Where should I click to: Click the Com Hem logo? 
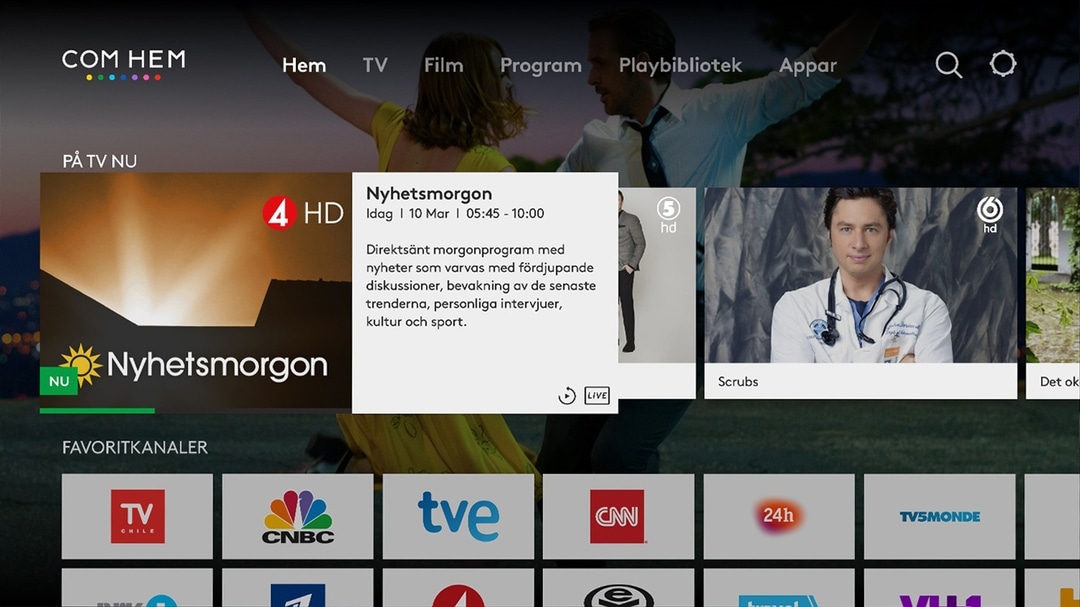(123, 65)
